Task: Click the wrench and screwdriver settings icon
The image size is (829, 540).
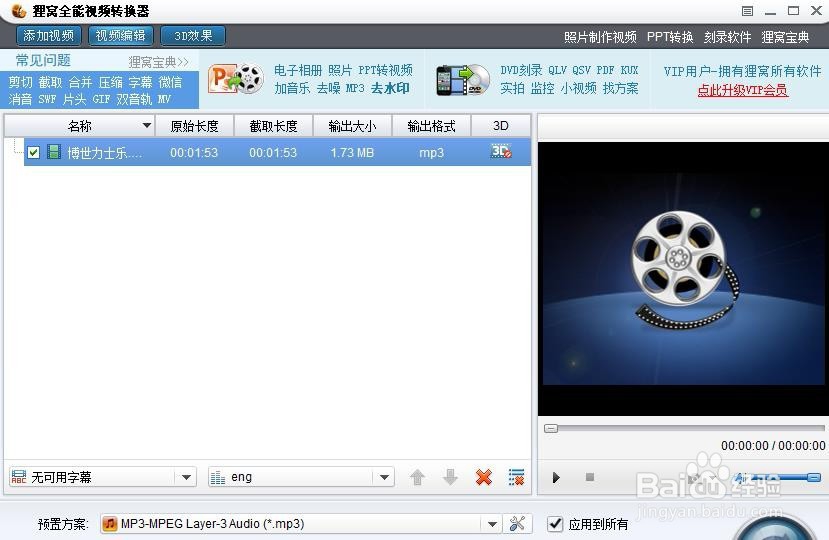Action: pos(517,524)
